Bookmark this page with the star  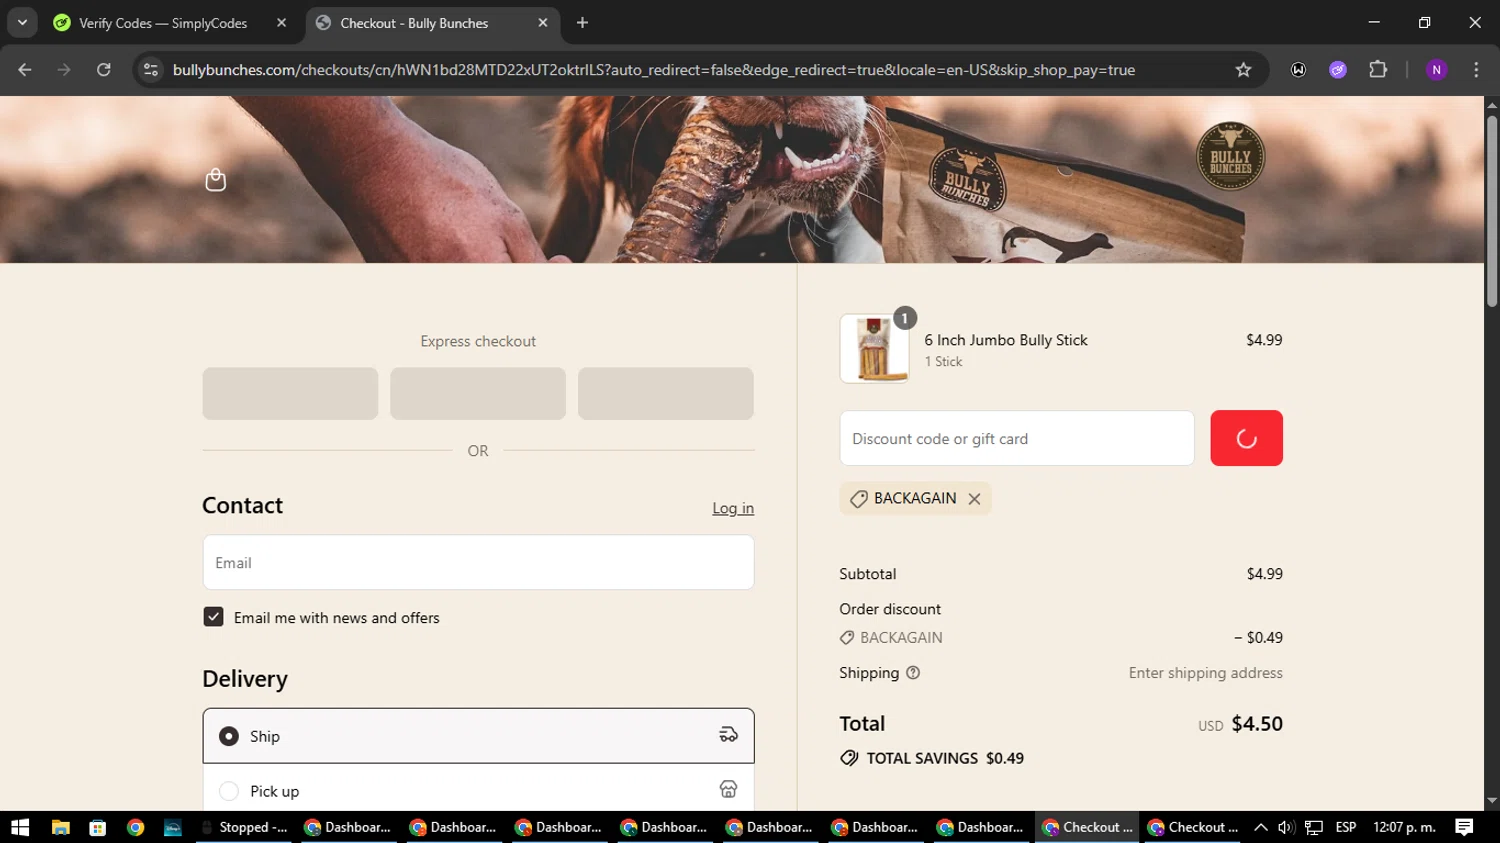point(1243,70)
